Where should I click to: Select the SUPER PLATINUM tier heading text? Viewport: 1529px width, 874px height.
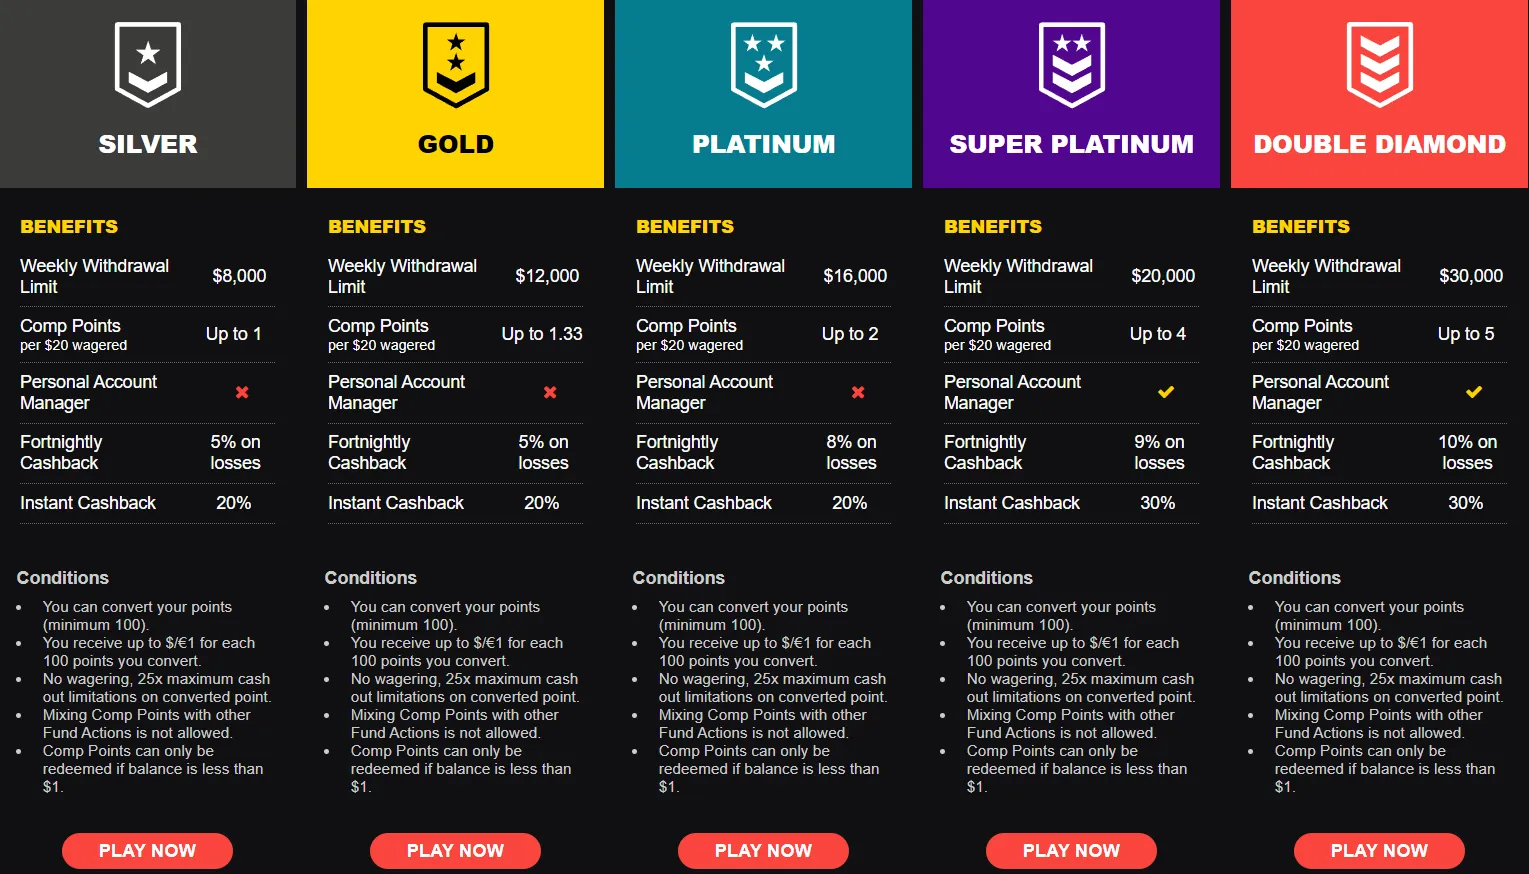[1072, 144]
